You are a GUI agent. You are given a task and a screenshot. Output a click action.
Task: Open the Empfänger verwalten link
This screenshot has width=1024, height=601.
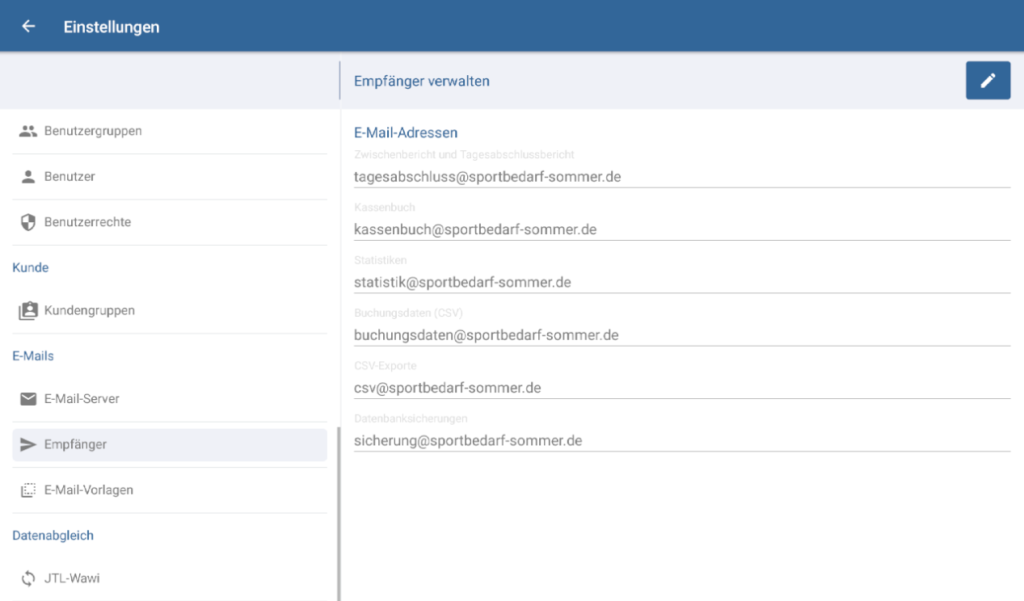click(x=420, y=81)
